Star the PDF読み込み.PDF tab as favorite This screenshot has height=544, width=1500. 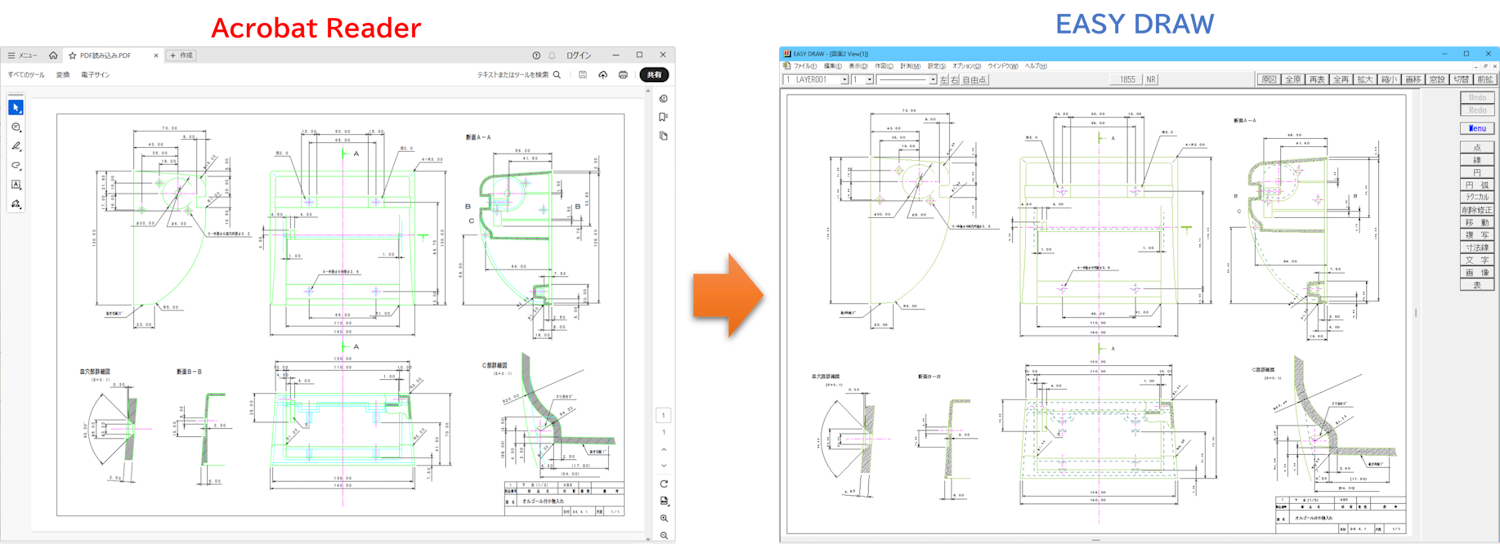[x=72, y=55]
